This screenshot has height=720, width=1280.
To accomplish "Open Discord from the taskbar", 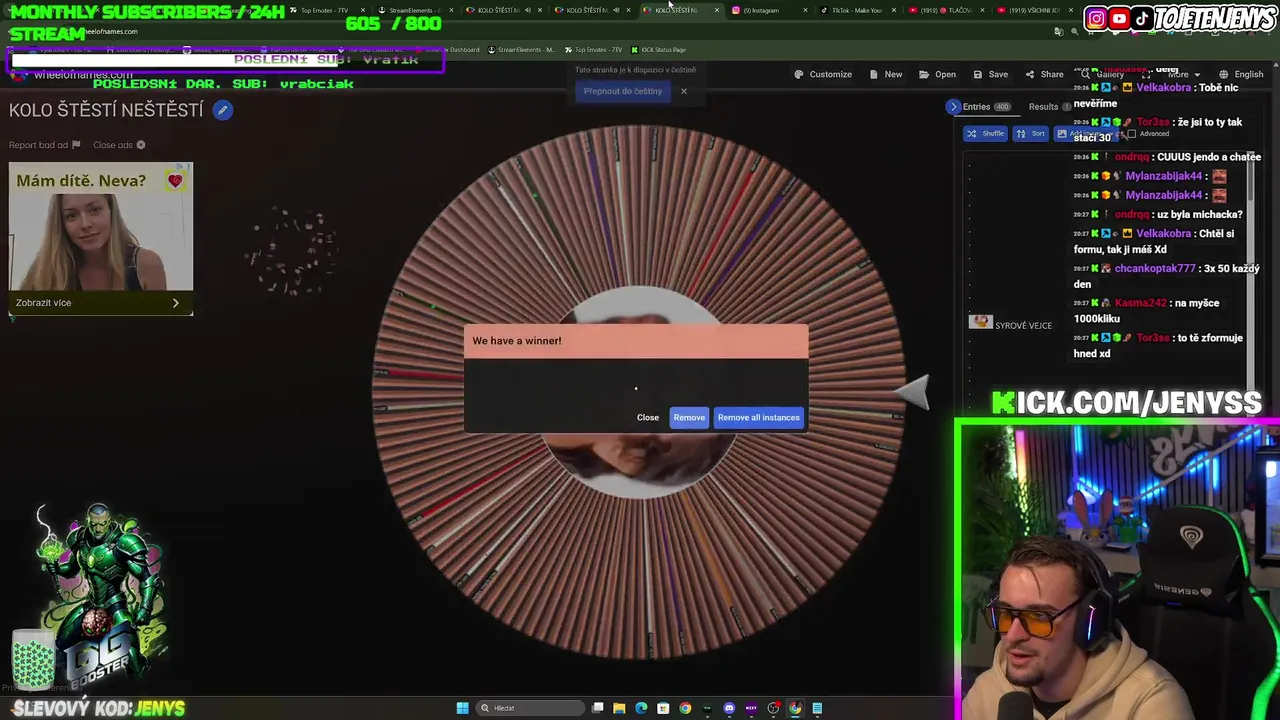I will (x=729, y=708).
